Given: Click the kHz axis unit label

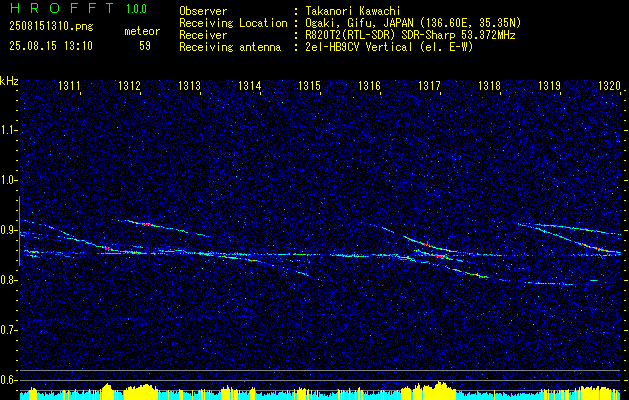Looking at the screenshot, I should point(9,81).
